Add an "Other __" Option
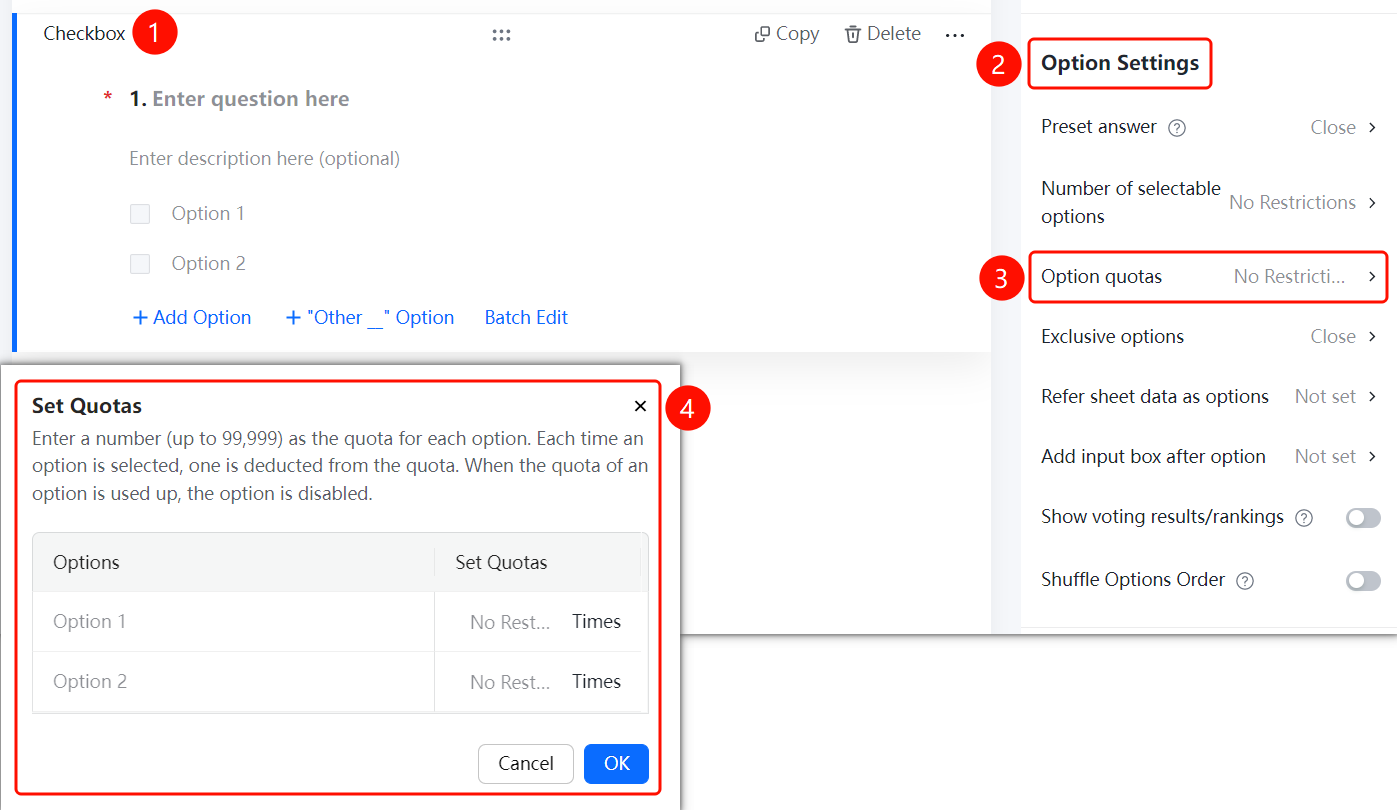 (x=370, y=317)
